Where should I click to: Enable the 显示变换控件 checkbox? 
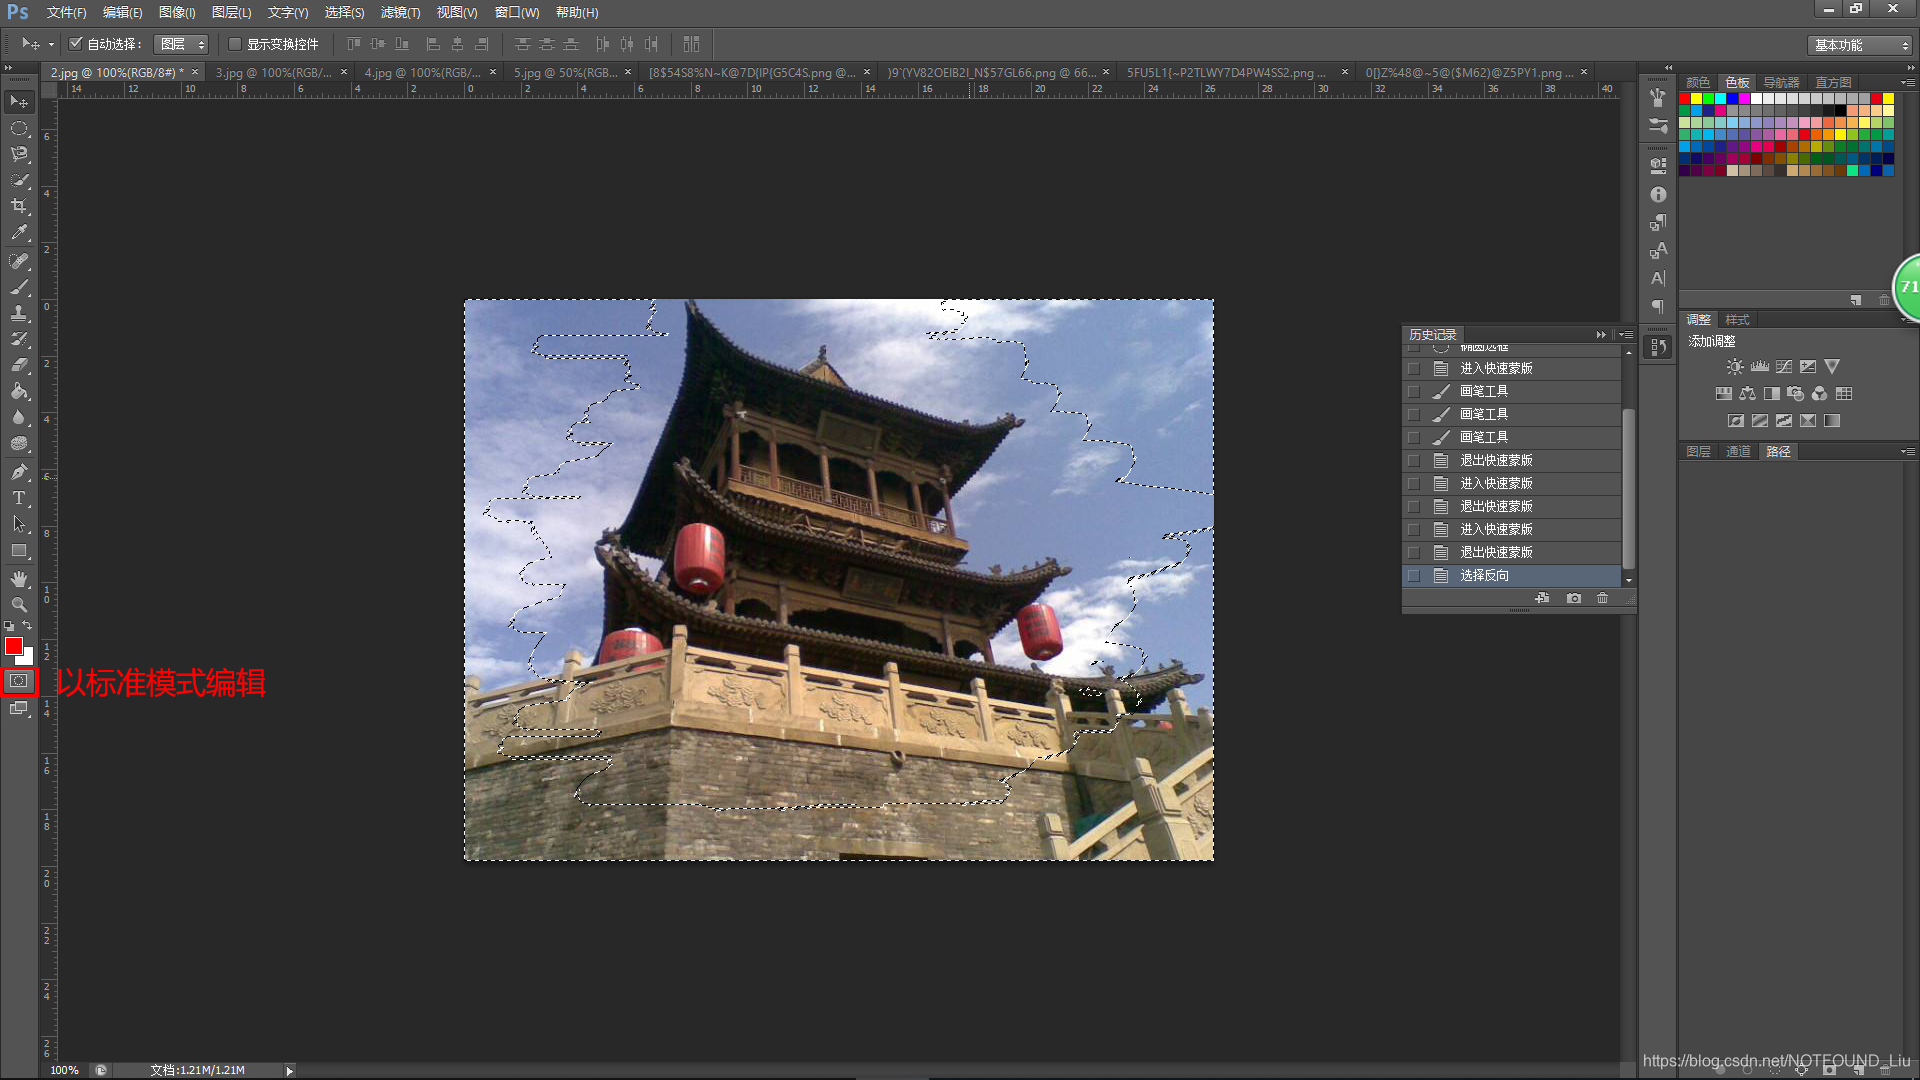(235, 44)
